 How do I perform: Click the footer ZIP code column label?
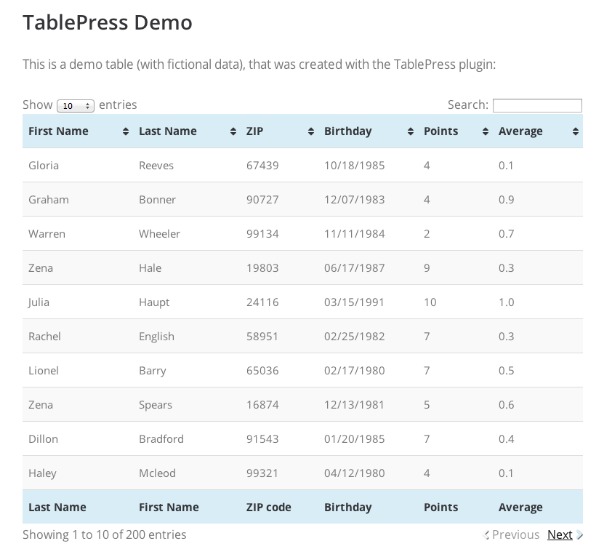[x=268, y=507]
